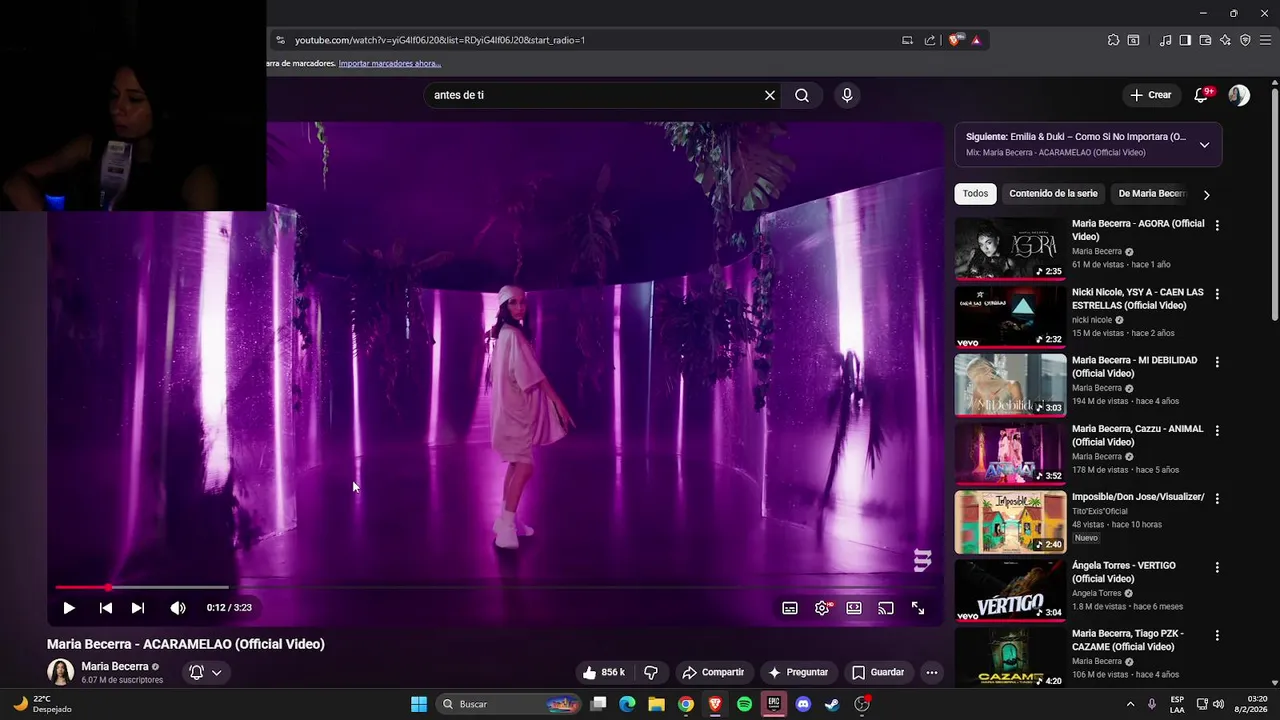Open AGORA (Official Video) thumbnail
Screen dimensions: 1280x720
(x=1010, y=249)
